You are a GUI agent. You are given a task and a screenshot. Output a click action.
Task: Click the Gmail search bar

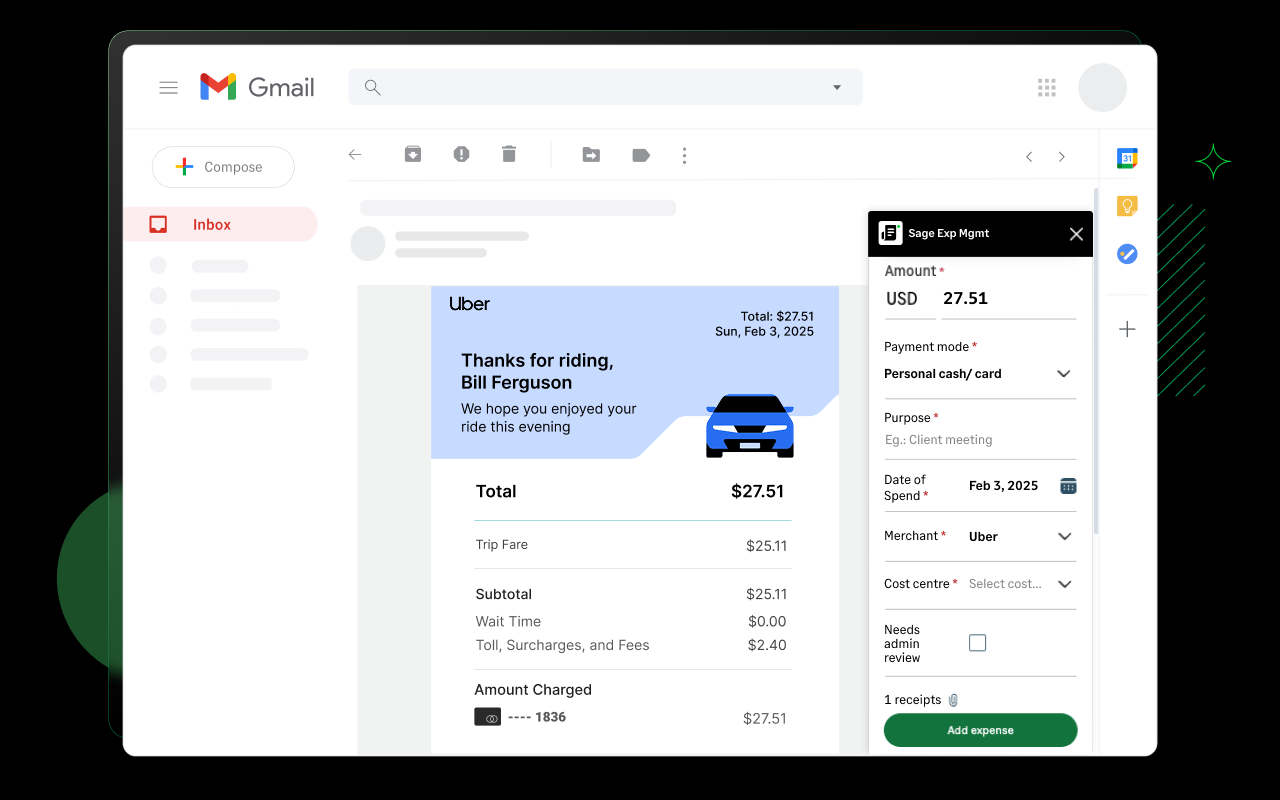click(605, 87)
